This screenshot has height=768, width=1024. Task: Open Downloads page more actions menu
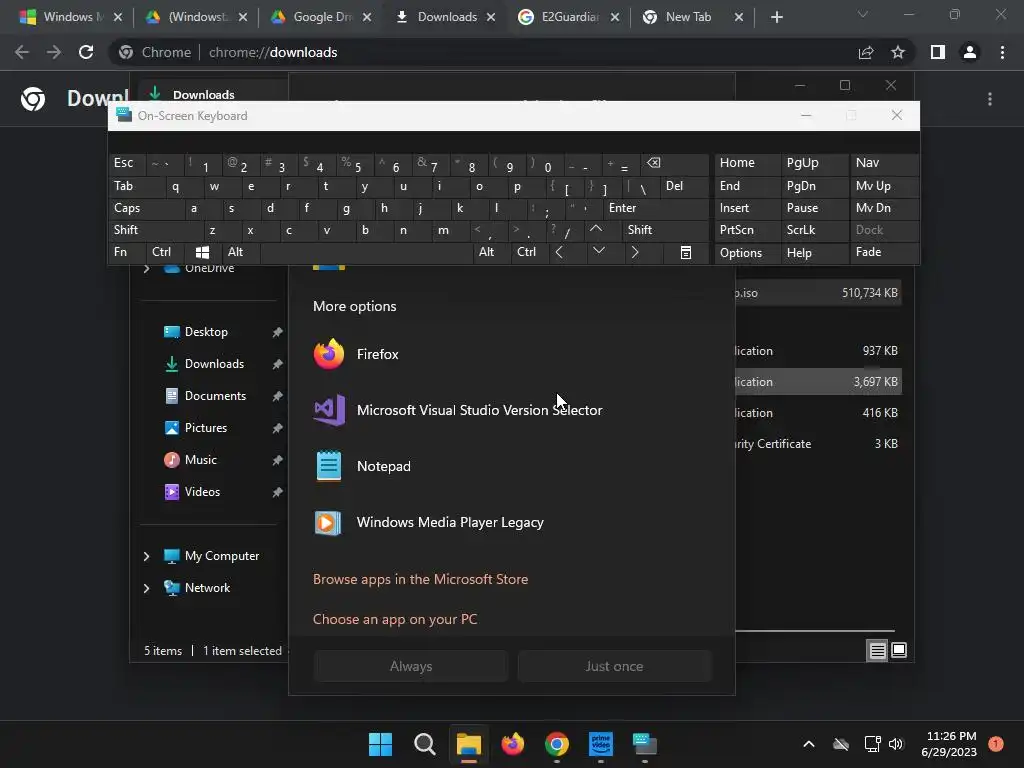point(990,99)
